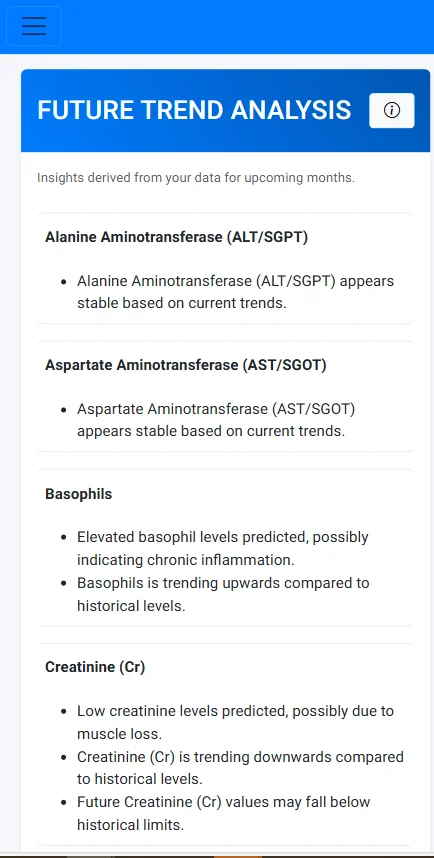The width and height of the screenshot is (434, 858).
Task: Click the info icon beside Future Trend Analysis
Action: [392, 111]
